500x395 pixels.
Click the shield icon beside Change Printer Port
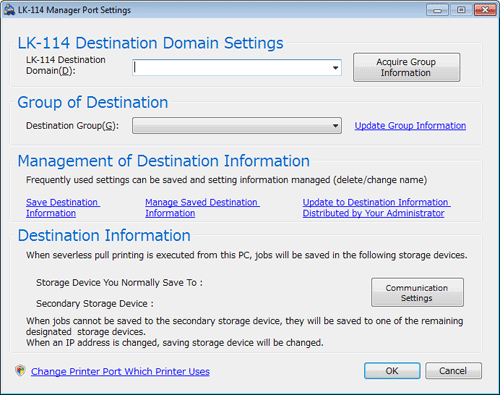tap(21, 371)
